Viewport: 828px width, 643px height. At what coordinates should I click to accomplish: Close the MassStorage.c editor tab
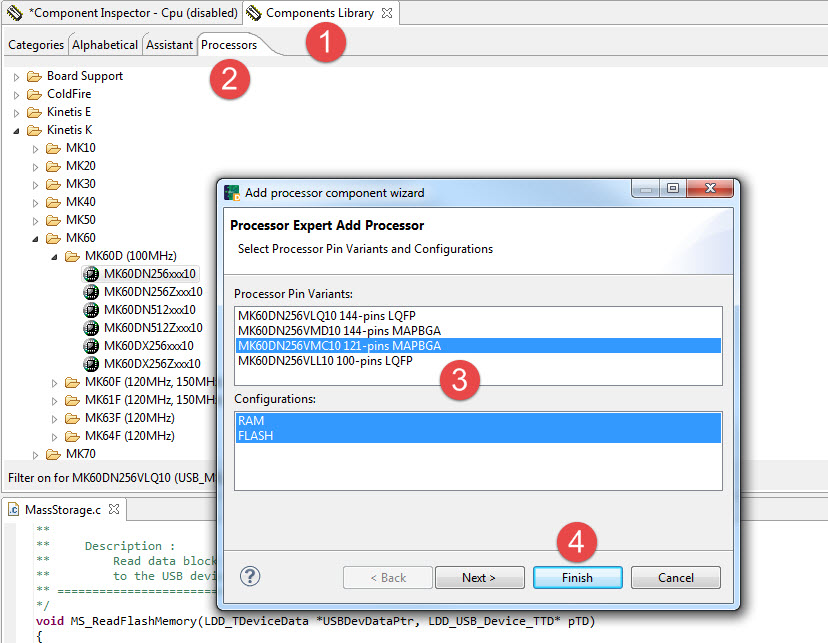tap(114, 509)
